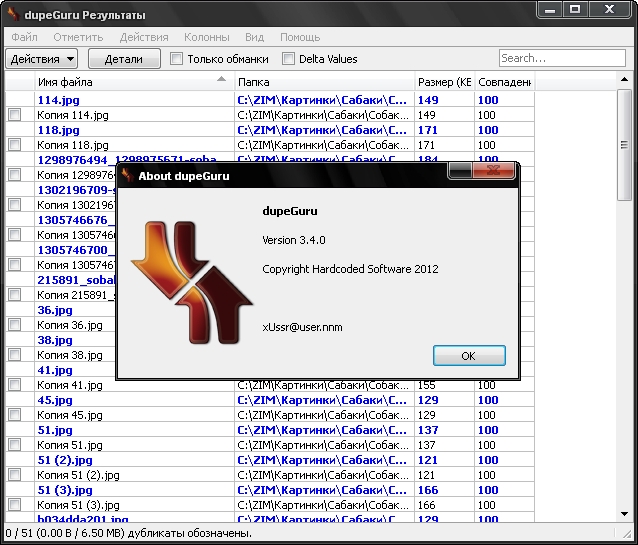Open the Вид menu
638x545 pixels.
click(254, 37)
